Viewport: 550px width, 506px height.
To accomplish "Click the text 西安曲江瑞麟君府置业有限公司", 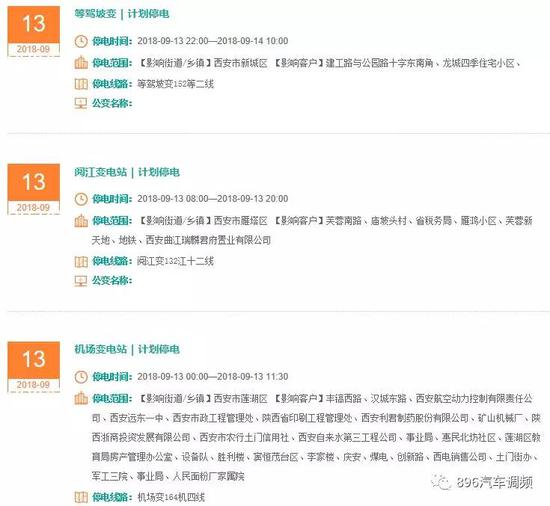I will (208, 240).
